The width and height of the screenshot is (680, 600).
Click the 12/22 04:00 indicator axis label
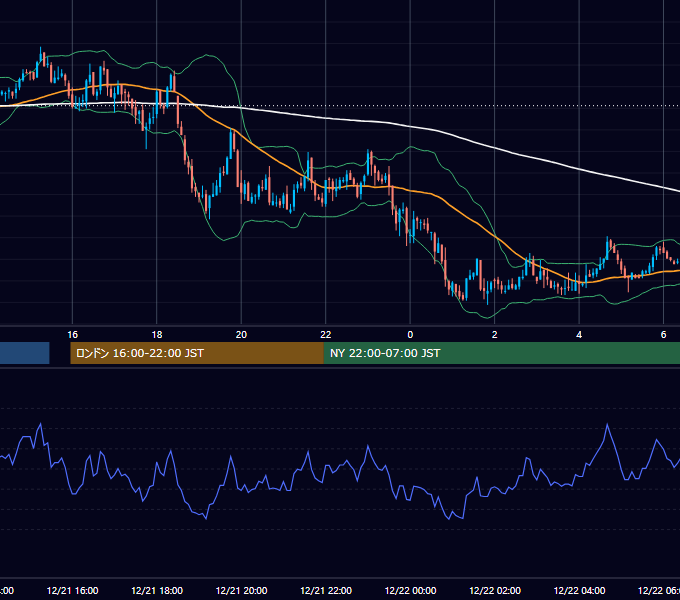pyautogui.click(x=579, y=590)
